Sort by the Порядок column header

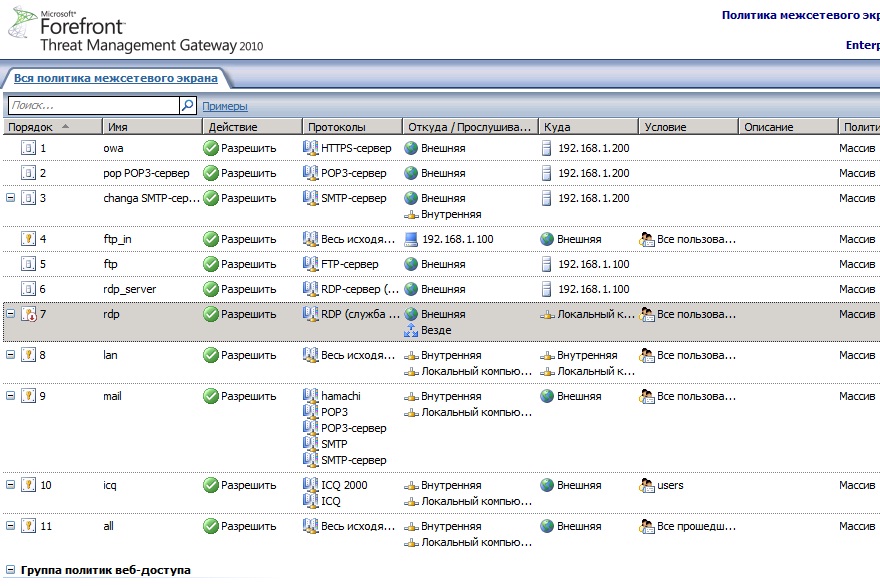[53, 127]
